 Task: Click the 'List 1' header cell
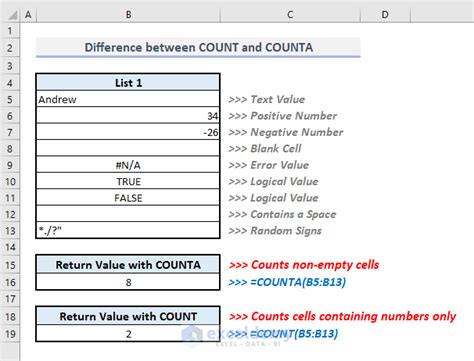click(128, 83)
